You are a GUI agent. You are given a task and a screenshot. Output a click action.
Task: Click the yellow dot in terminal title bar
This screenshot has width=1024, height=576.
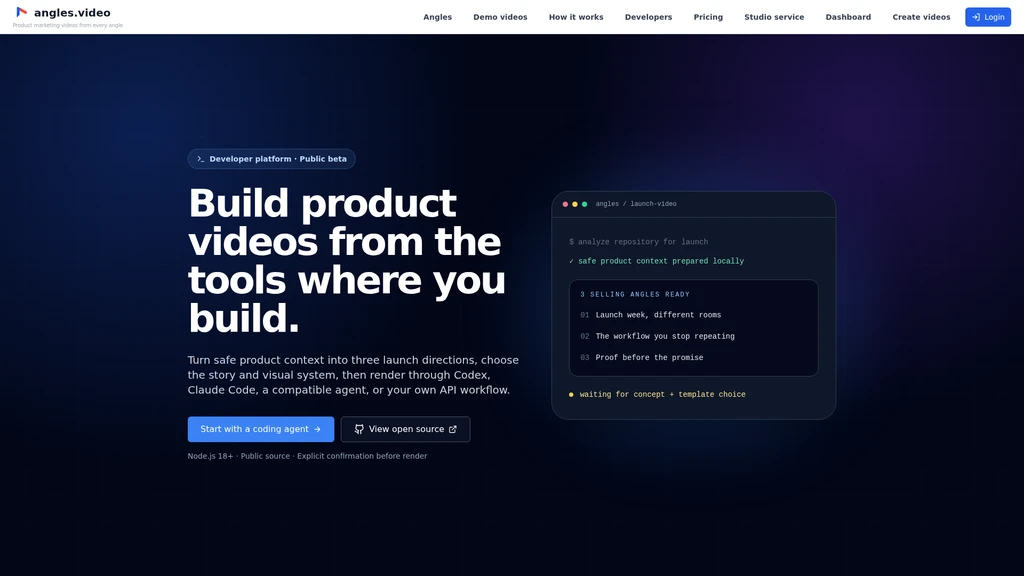[575, 204]
